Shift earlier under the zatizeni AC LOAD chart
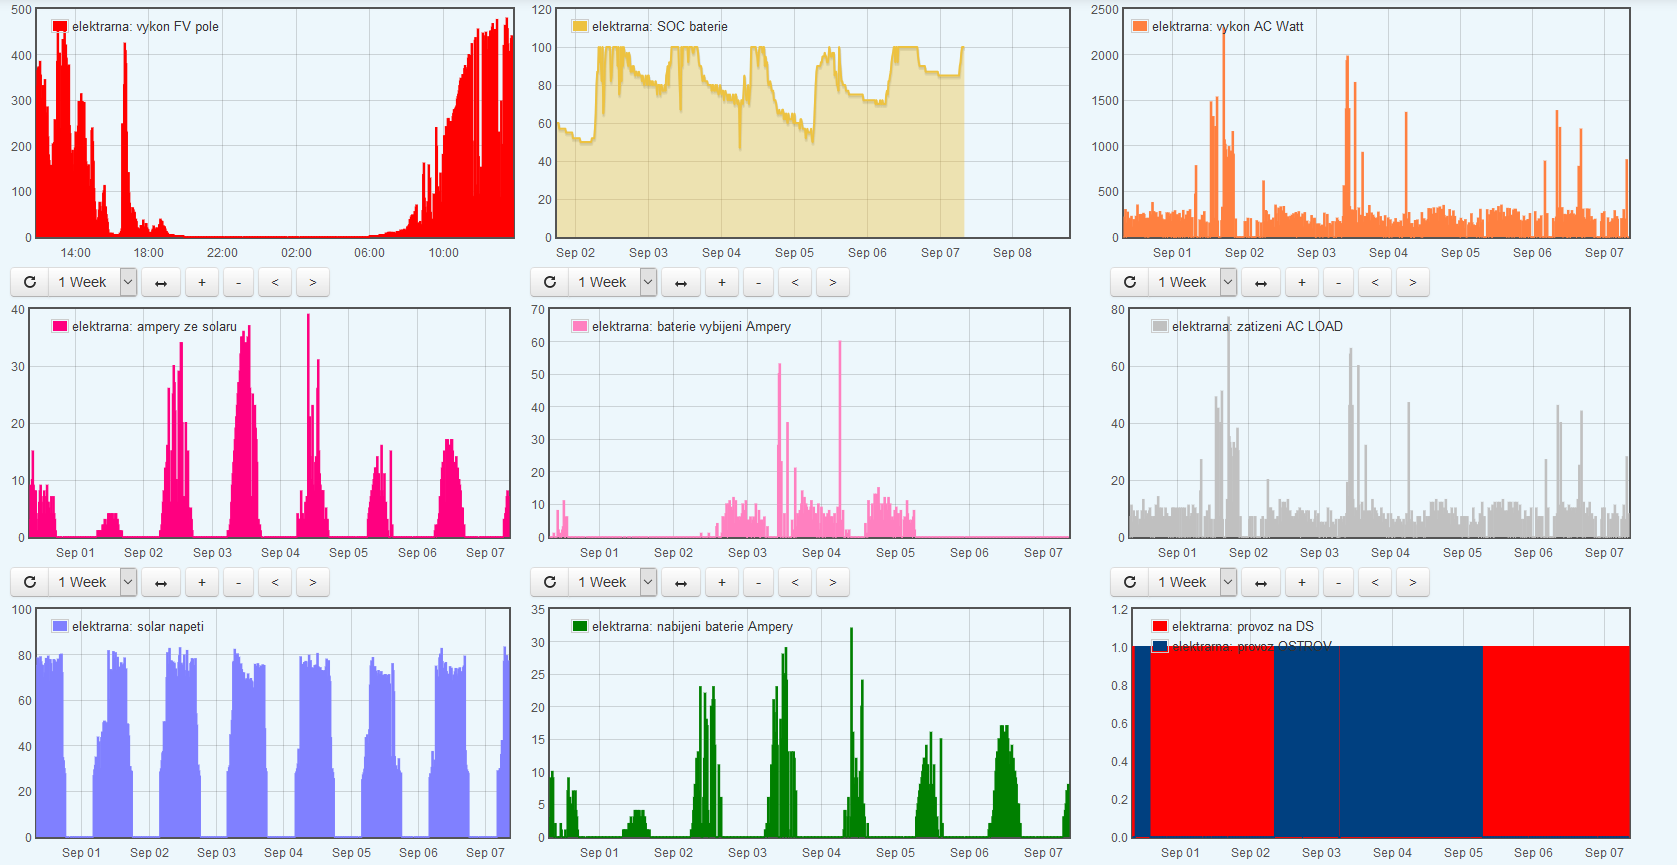 coord(1375,582)
